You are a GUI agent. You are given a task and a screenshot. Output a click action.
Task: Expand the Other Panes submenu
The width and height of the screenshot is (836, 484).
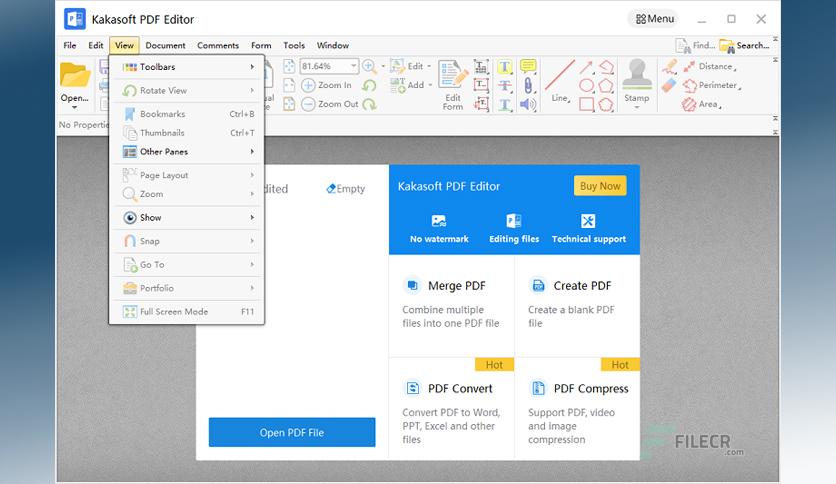pyautogui.click(x=187, y=152)
